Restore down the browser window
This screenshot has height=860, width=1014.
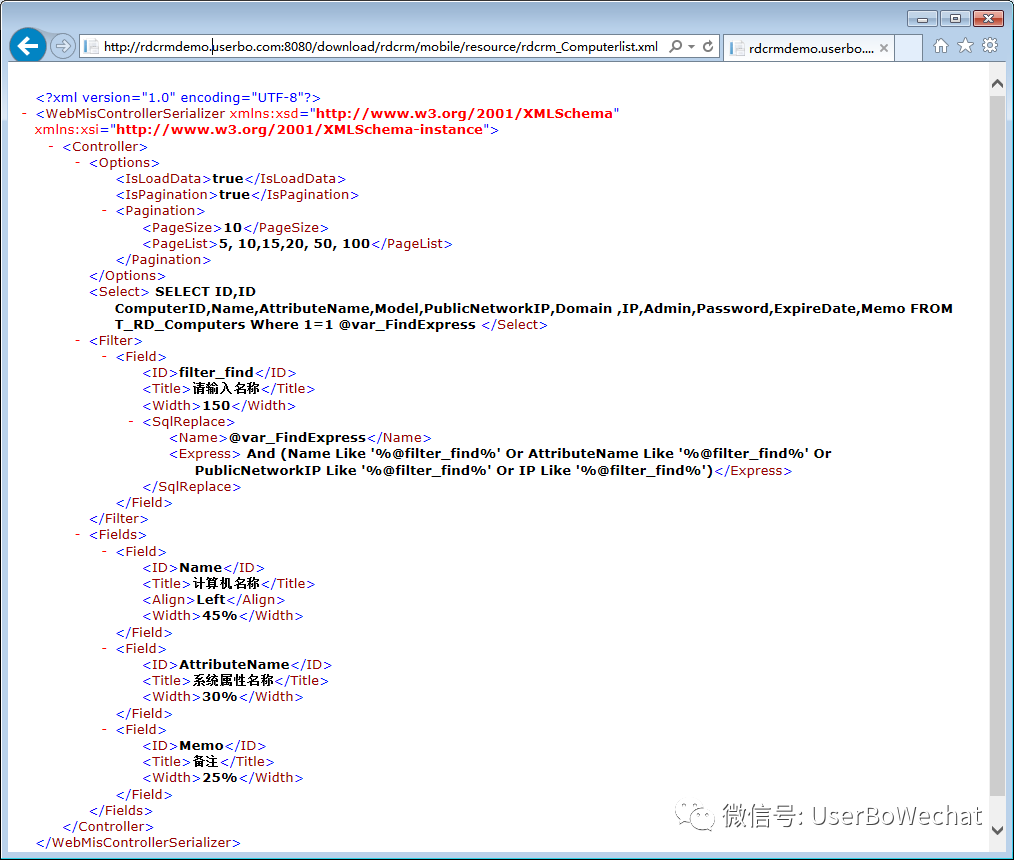click(955, 19)
